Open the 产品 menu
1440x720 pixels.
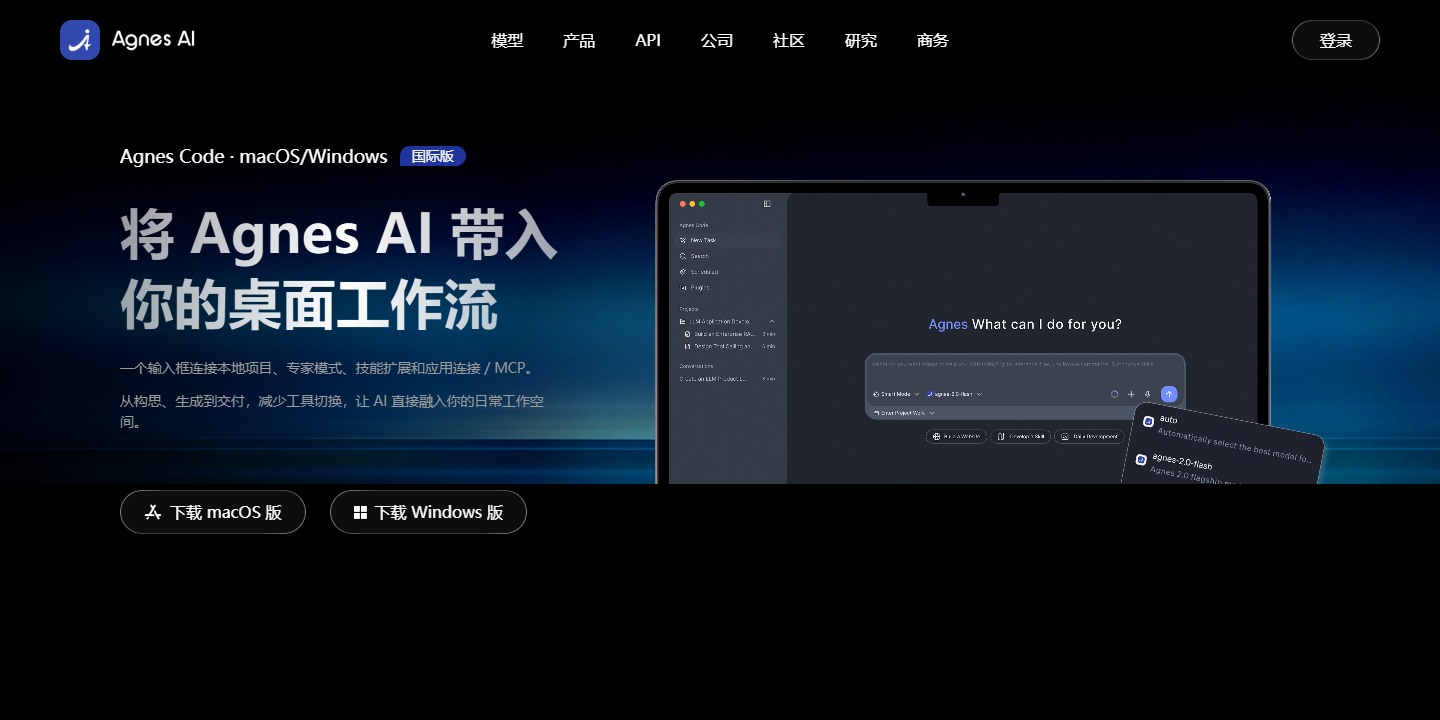[x=579, y=40]
